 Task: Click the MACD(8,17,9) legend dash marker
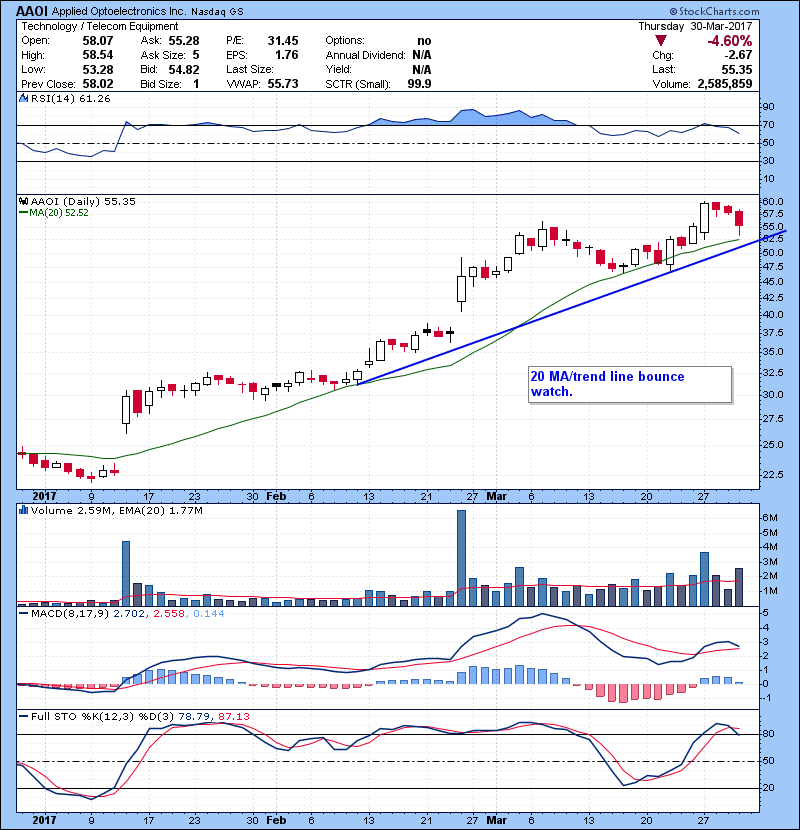click(23, 614)
